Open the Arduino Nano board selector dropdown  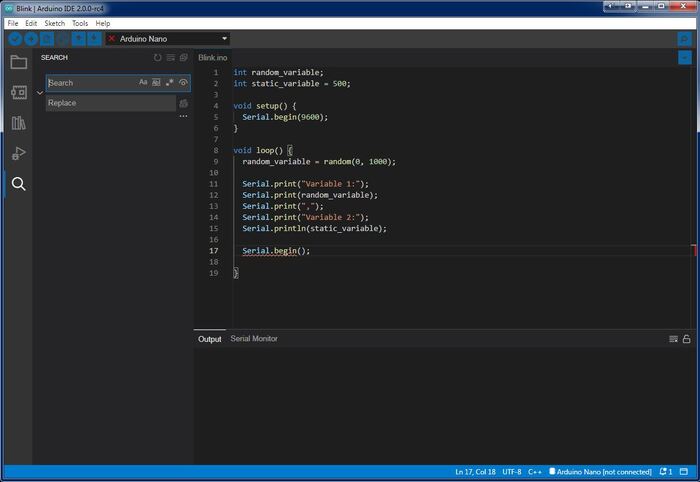click(168, 39)
